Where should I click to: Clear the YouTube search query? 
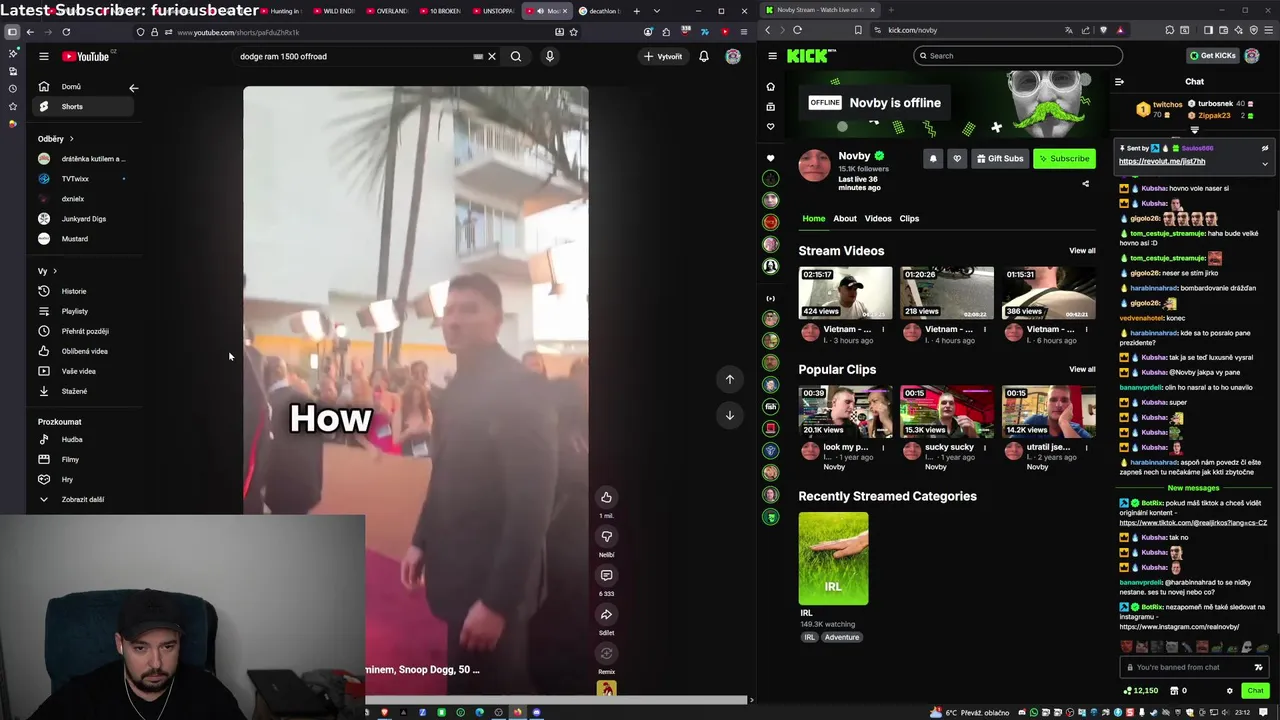[x=492, y=56]
